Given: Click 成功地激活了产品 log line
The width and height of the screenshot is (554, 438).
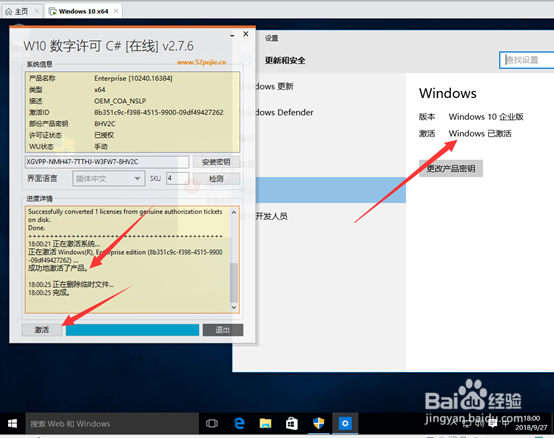Looking at the screenshot, I should click(x=58, y=268).
